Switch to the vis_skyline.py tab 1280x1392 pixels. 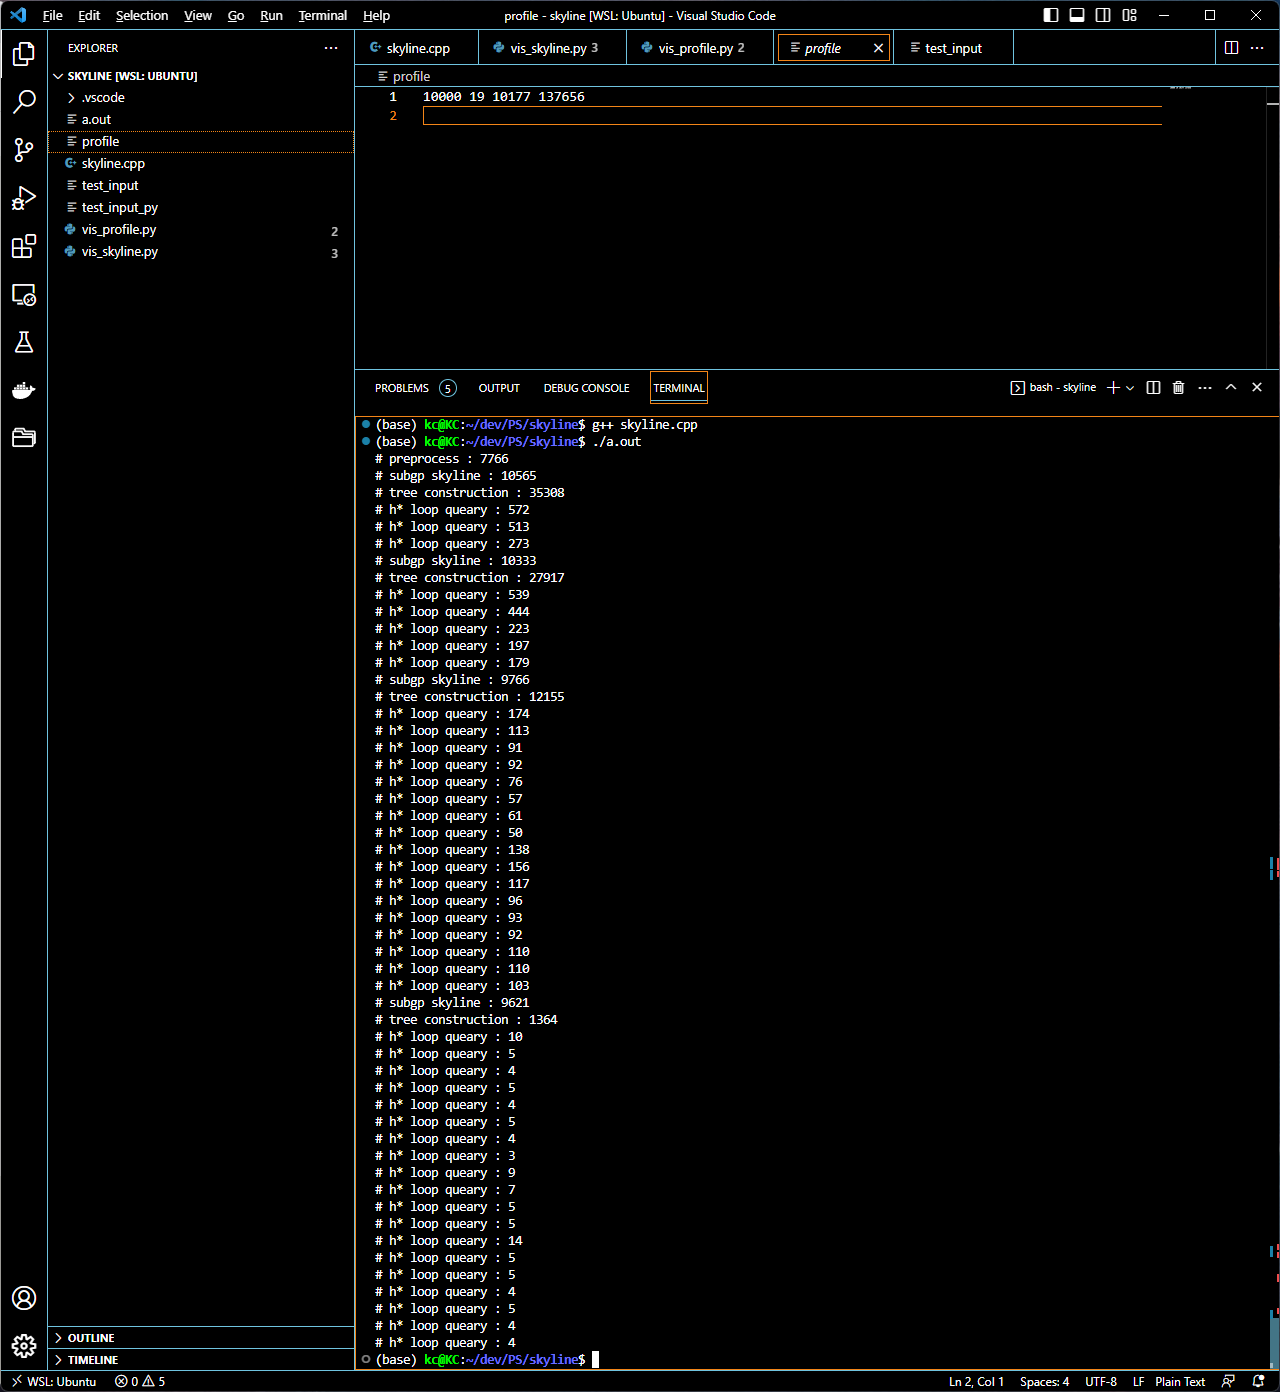pos(552,48)
